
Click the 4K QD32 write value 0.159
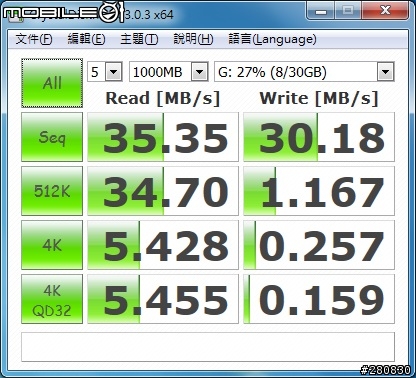click(319, 299)
